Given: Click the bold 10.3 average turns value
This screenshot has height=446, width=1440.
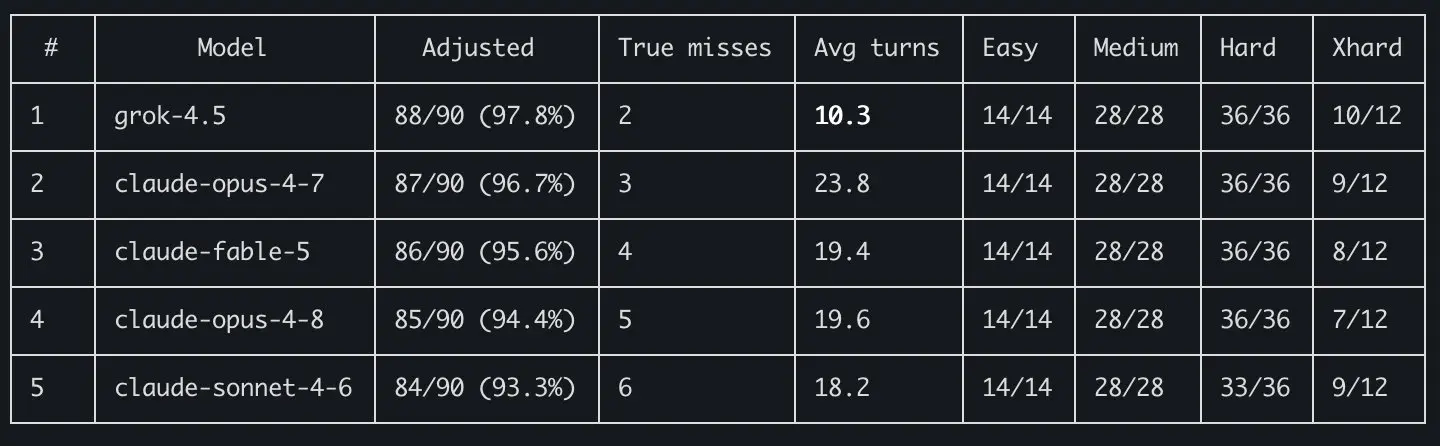Looking at the screenshot, I should point(842,116).
